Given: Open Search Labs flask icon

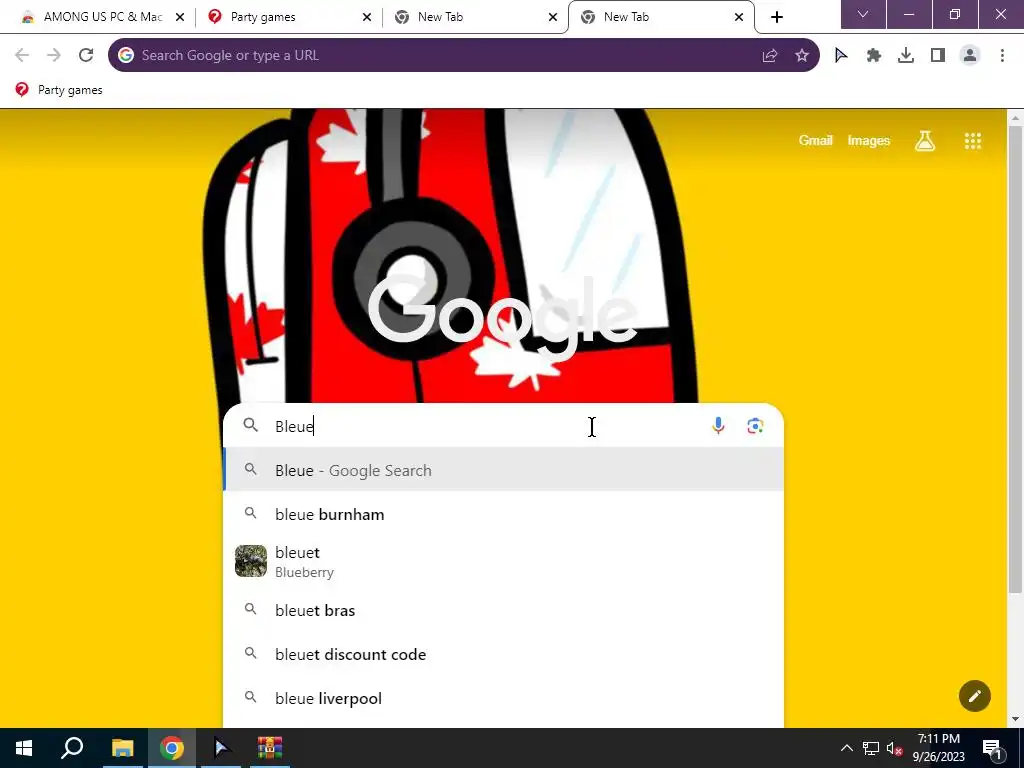Looking at the screenshot, I should click(x=925, y=140).
